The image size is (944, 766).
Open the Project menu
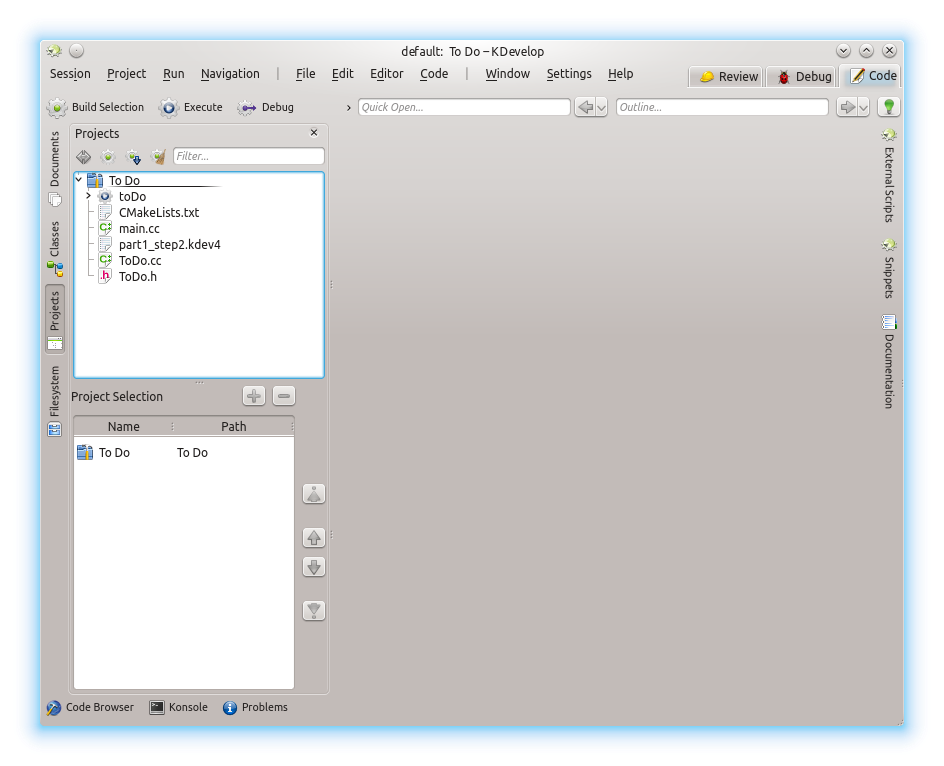pyautogui.click(x=126, y=73)
